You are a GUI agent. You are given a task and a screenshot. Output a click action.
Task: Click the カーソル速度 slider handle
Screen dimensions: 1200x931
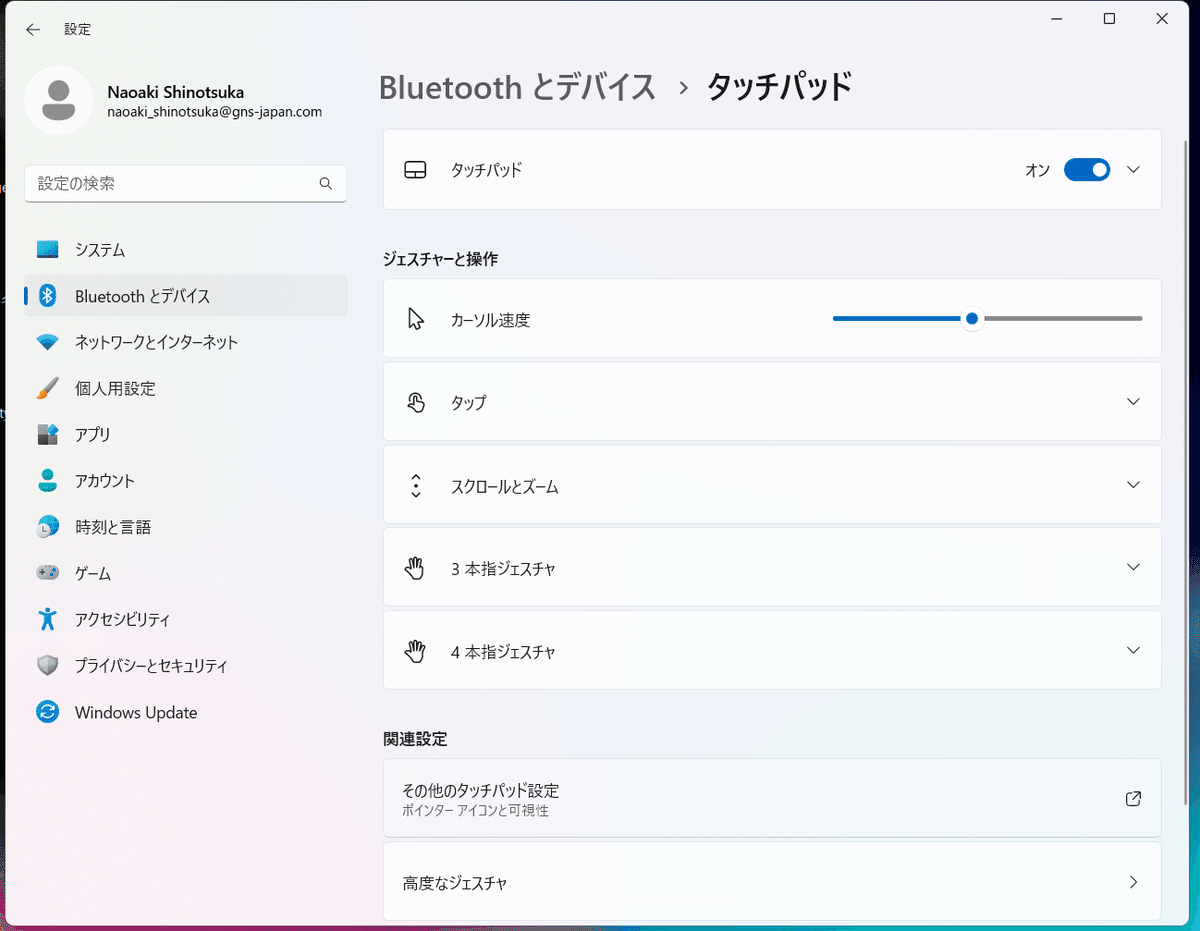click(x=971, y=319)
